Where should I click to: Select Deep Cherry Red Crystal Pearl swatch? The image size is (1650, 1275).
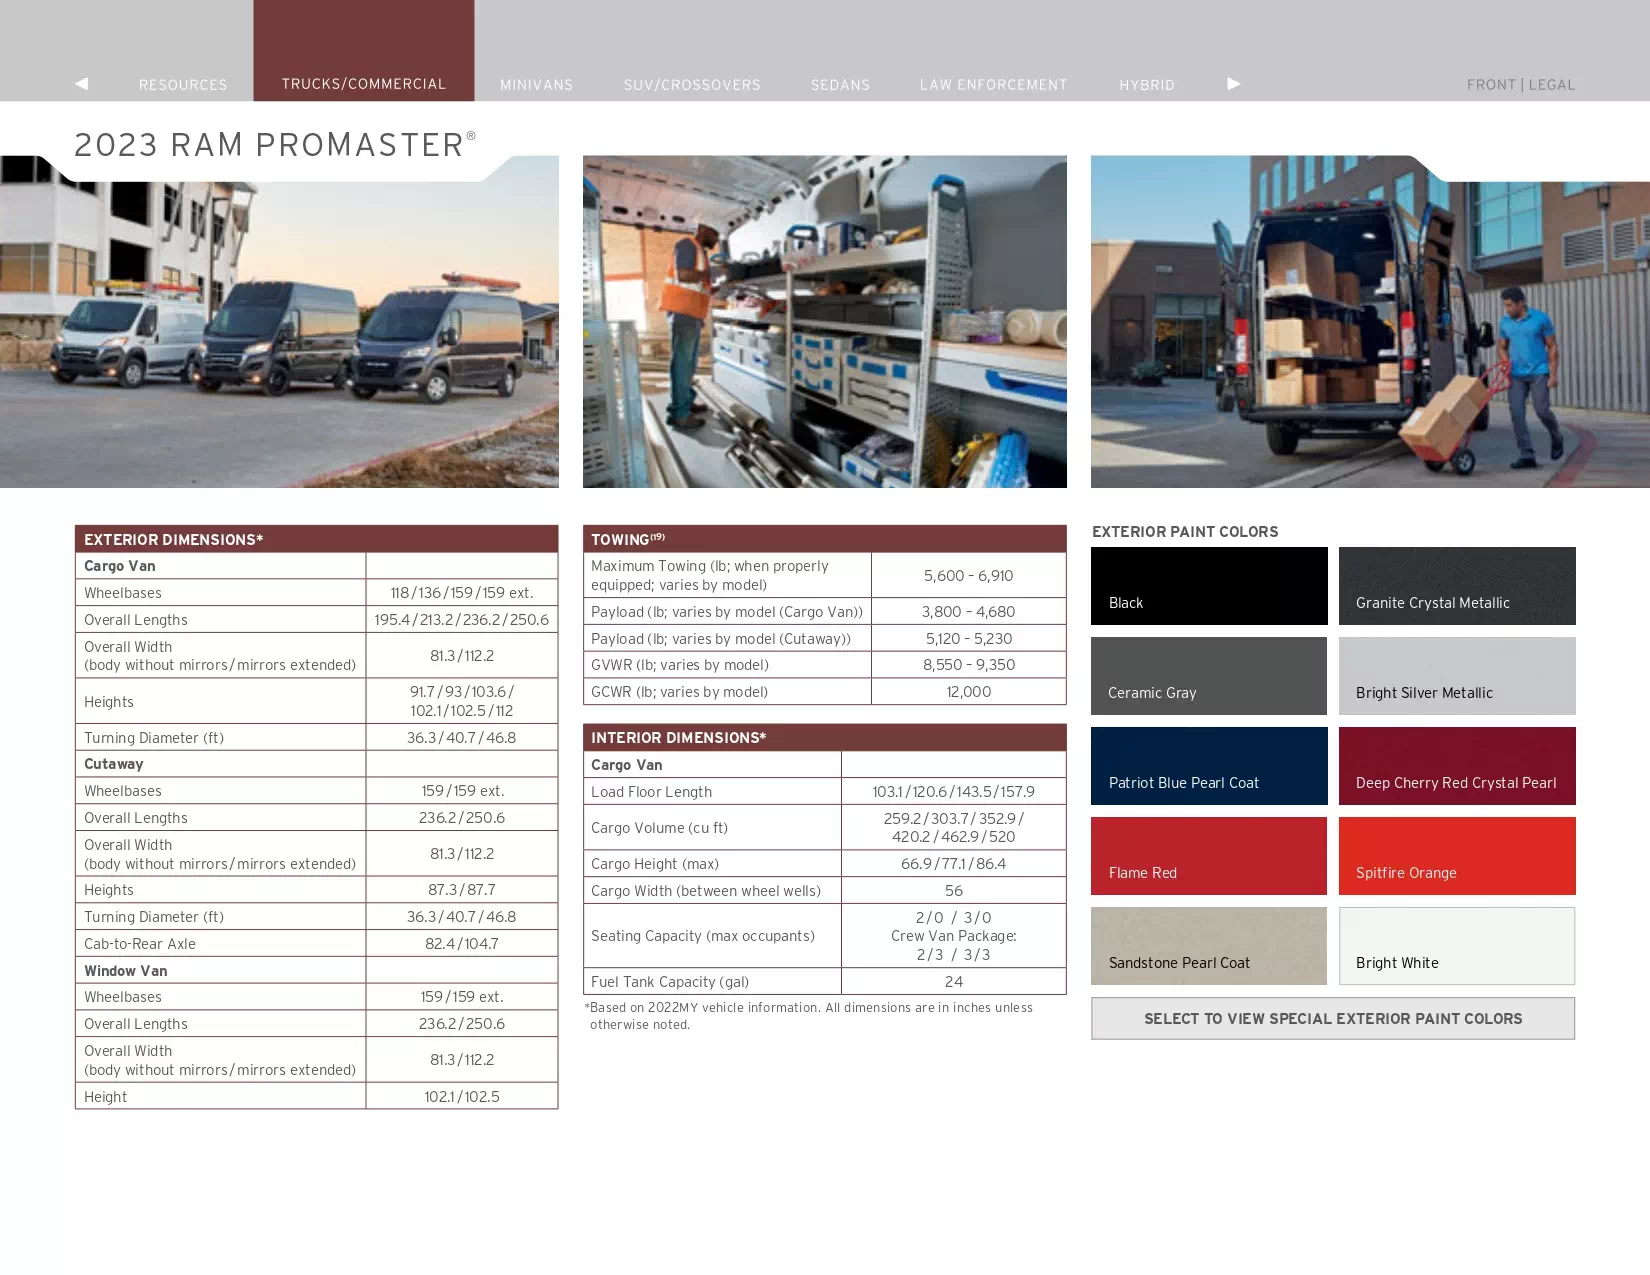(x=1457, y=766)
